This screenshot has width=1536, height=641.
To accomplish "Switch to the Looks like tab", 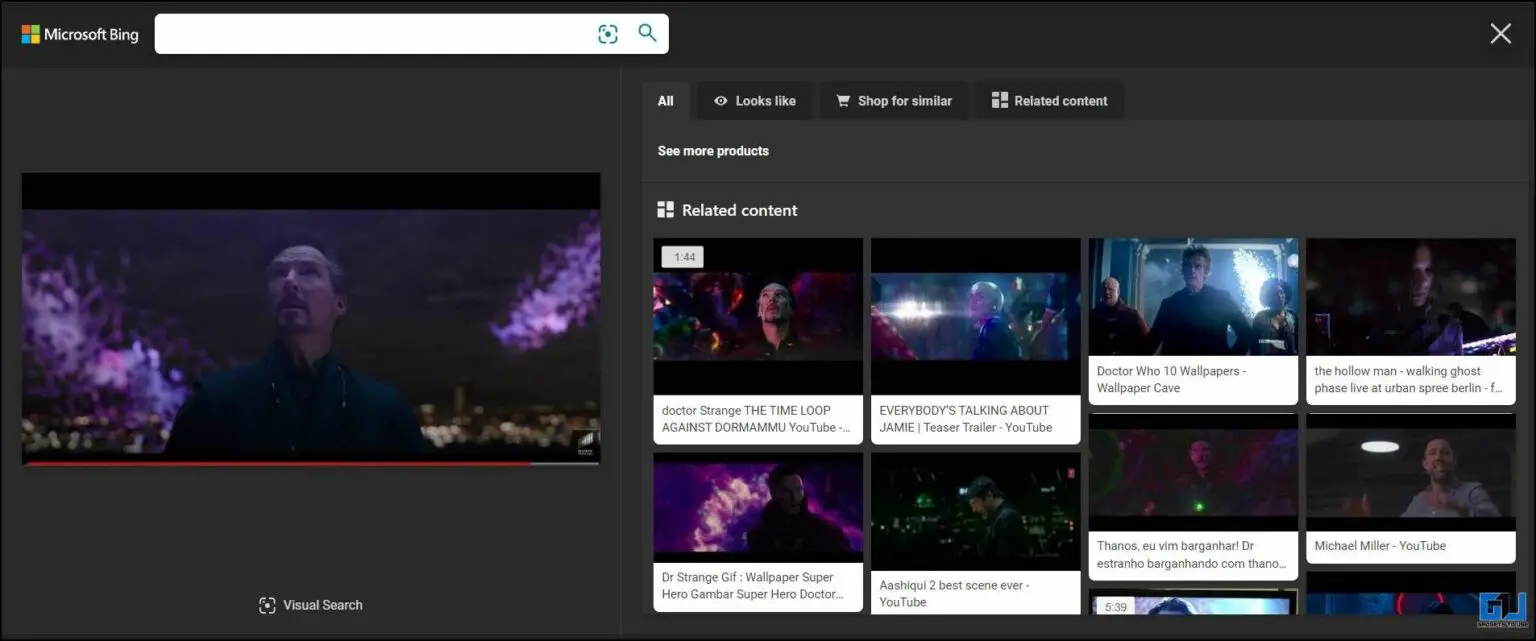I will (x=755, y=100).
